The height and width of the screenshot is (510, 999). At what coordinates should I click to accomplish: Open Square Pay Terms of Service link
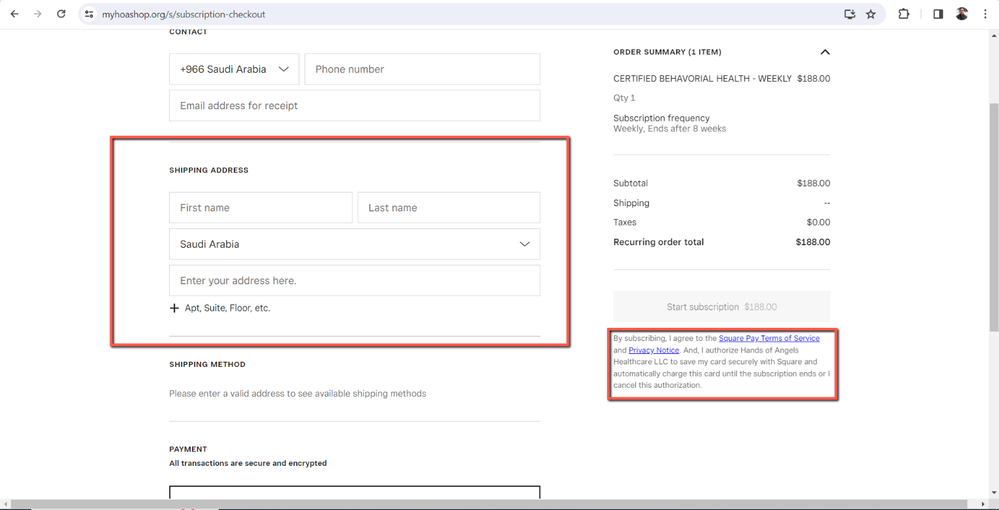(x=768, y=339)
